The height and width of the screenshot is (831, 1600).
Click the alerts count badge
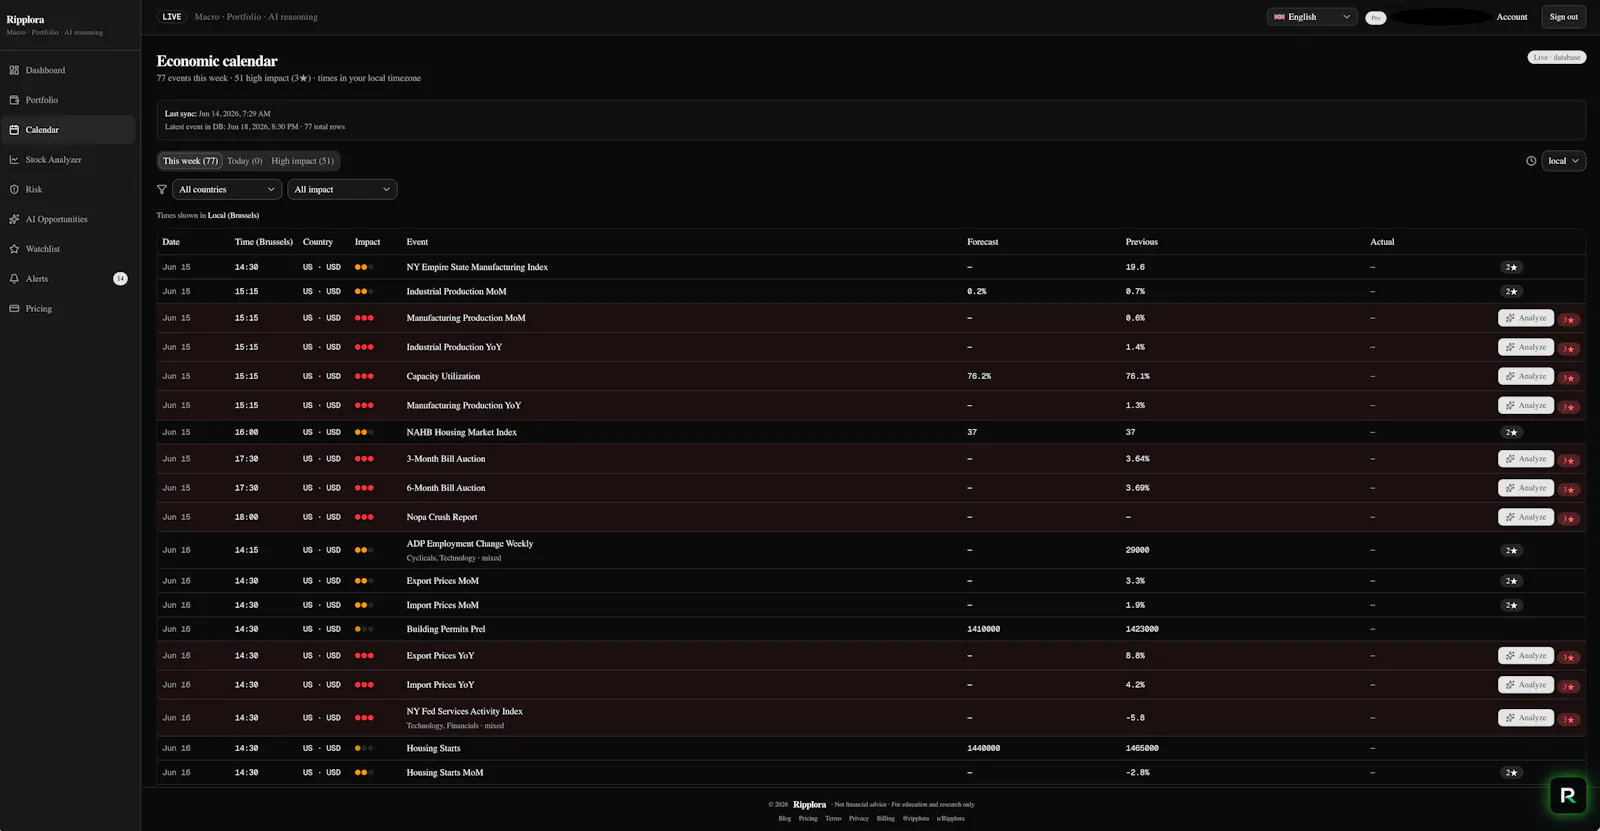tap(120, 279)
